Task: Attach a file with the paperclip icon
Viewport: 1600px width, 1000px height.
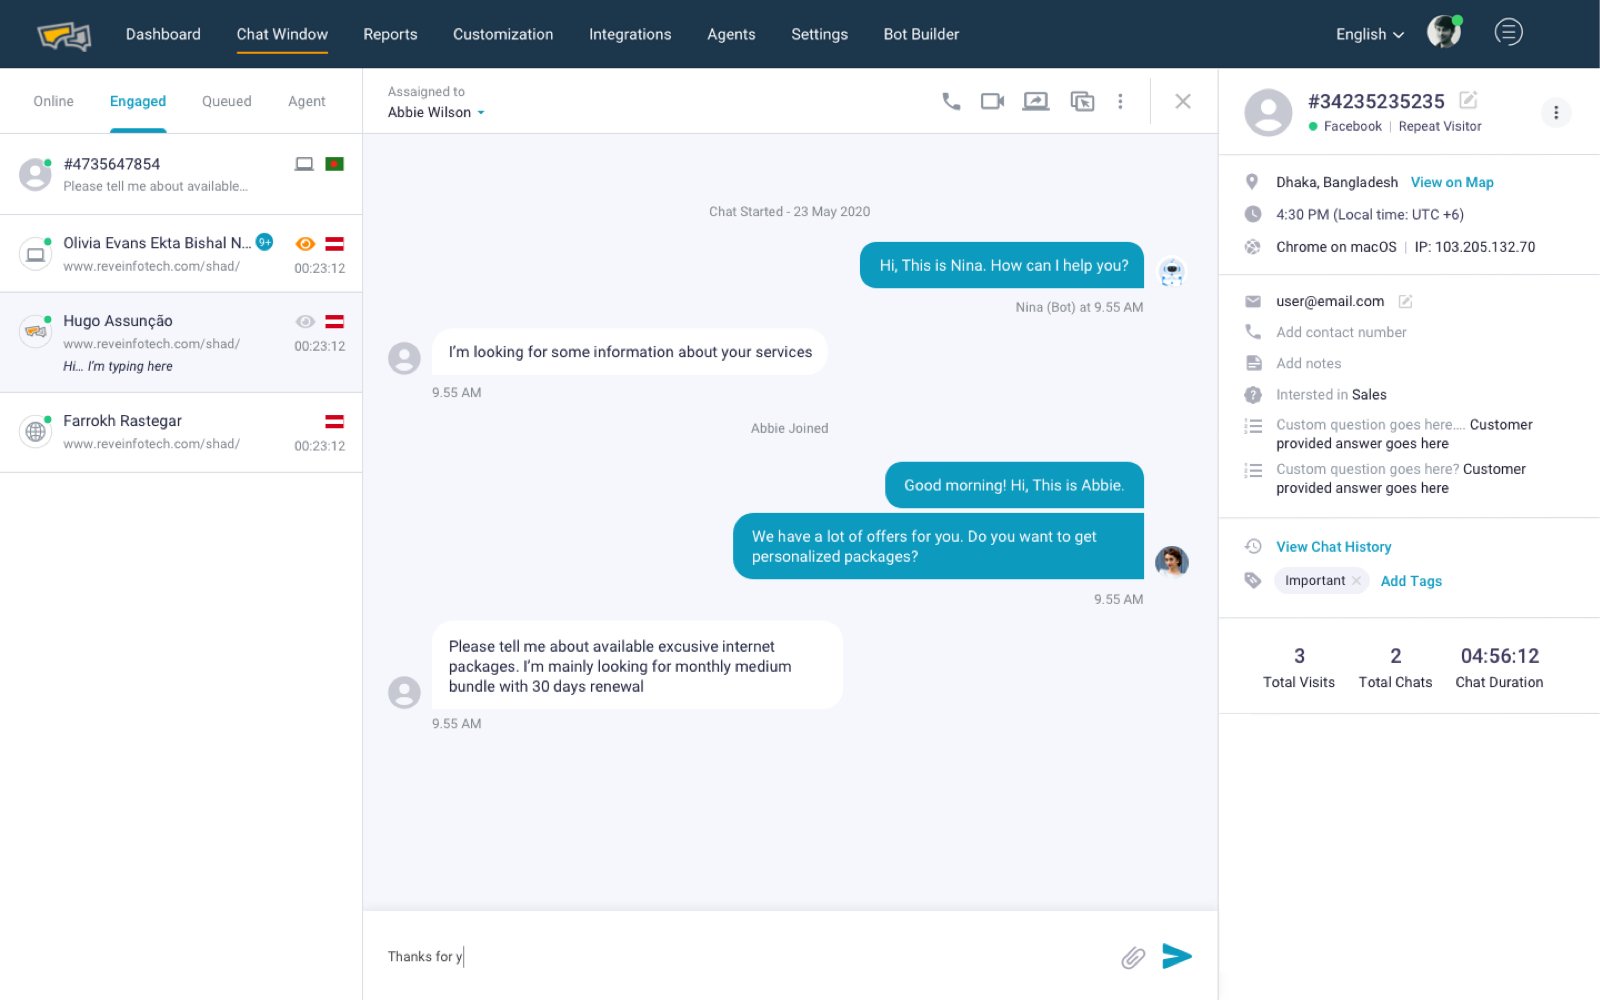Action: [x=1133, y=958]
